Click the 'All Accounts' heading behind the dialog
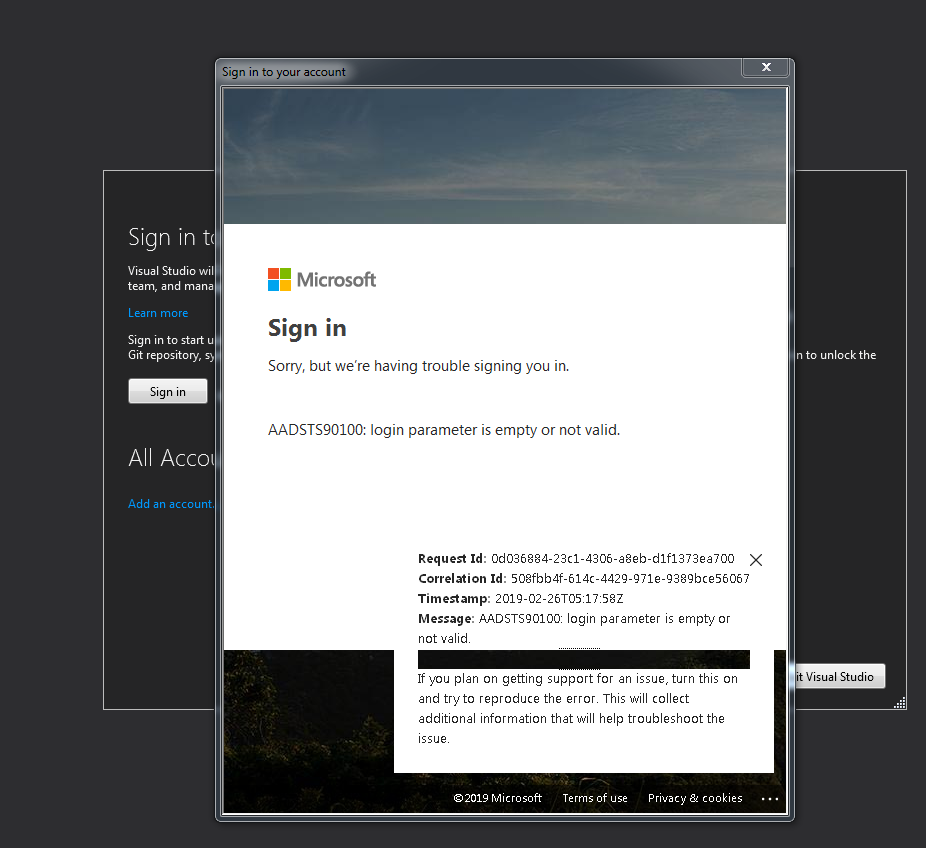926x848 pixels. 172,458
